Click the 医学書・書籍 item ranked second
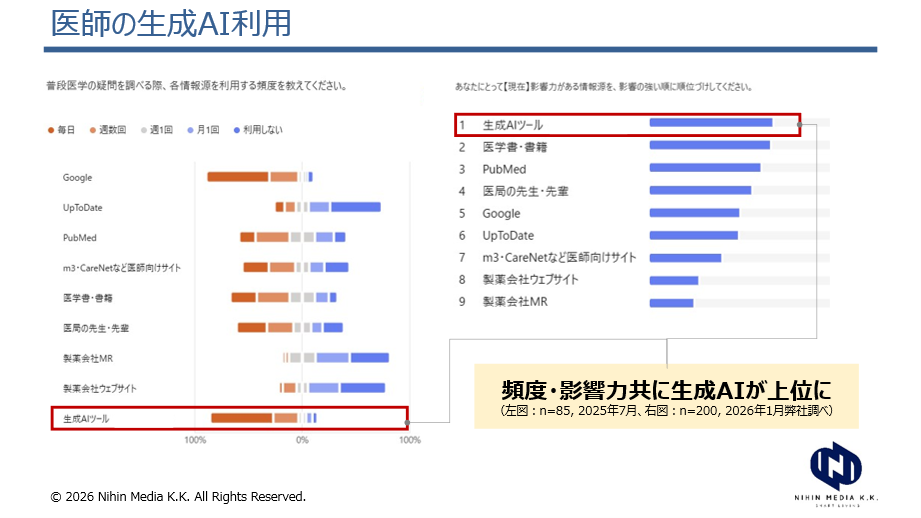Screen dimensions: 921x518 tap(514, 147)
